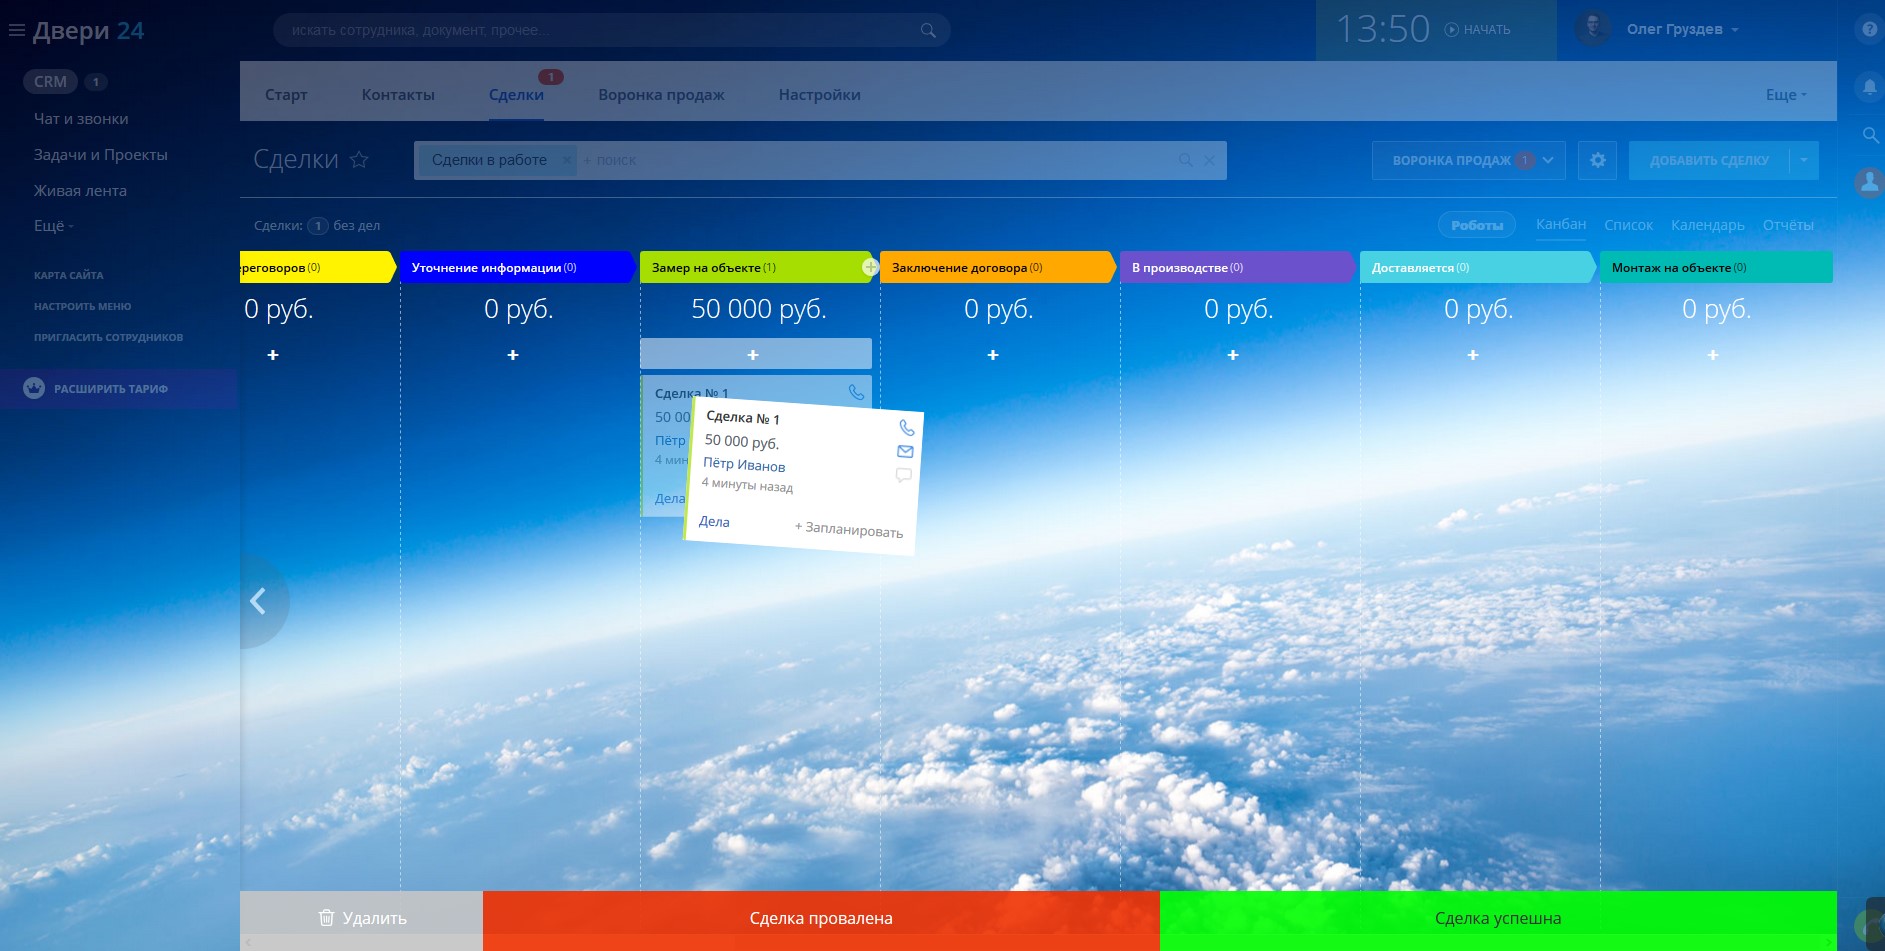The width and height of the screenshot is (1885, 951).
Task: Add a stage after Замер на объекте with the plus icon
Action: point(870,267)
